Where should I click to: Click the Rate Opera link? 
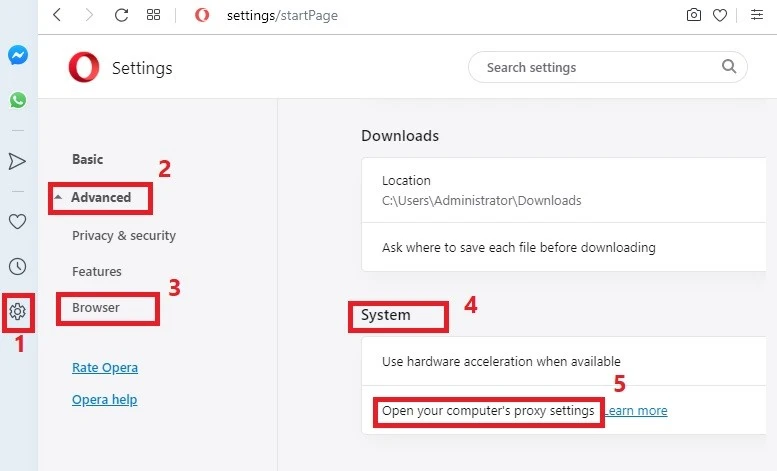point(105,367)
